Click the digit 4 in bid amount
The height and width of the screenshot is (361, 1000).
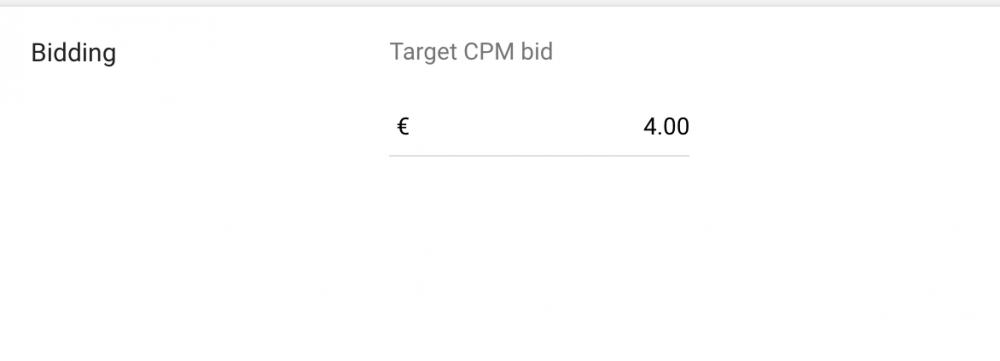coord(650,127)
